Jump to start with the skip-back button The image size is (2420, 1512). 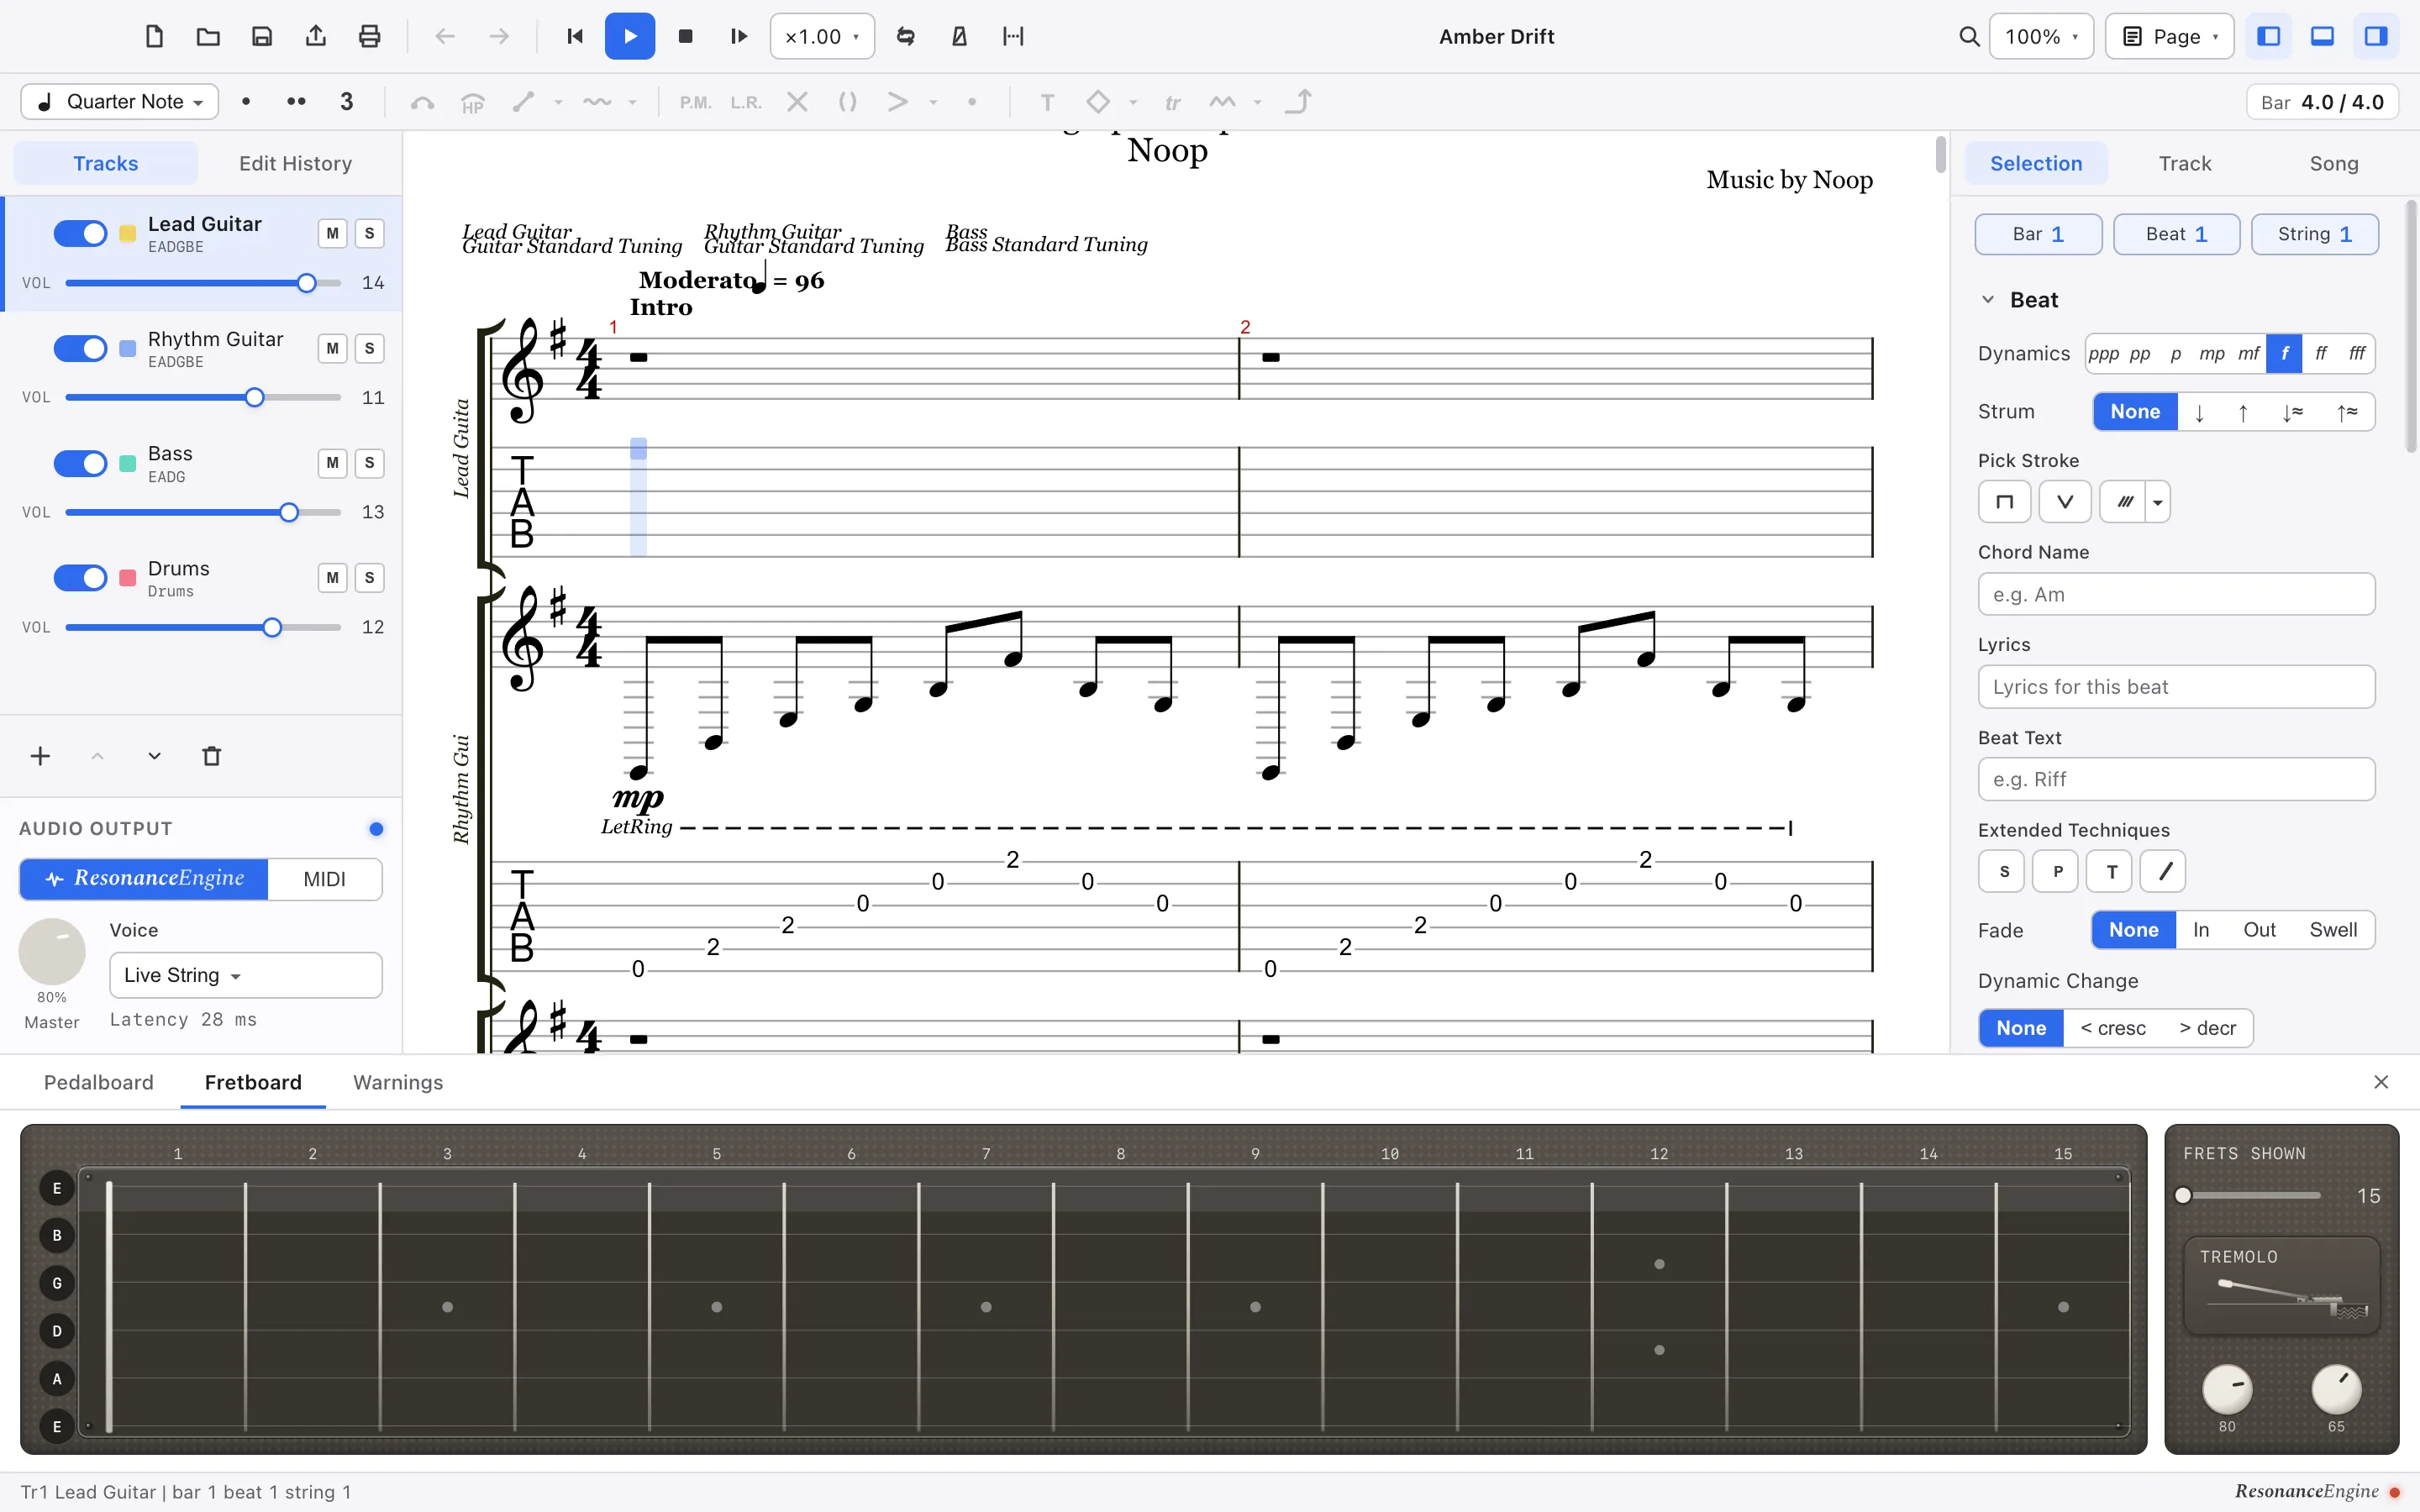click(x=575, y=37)
